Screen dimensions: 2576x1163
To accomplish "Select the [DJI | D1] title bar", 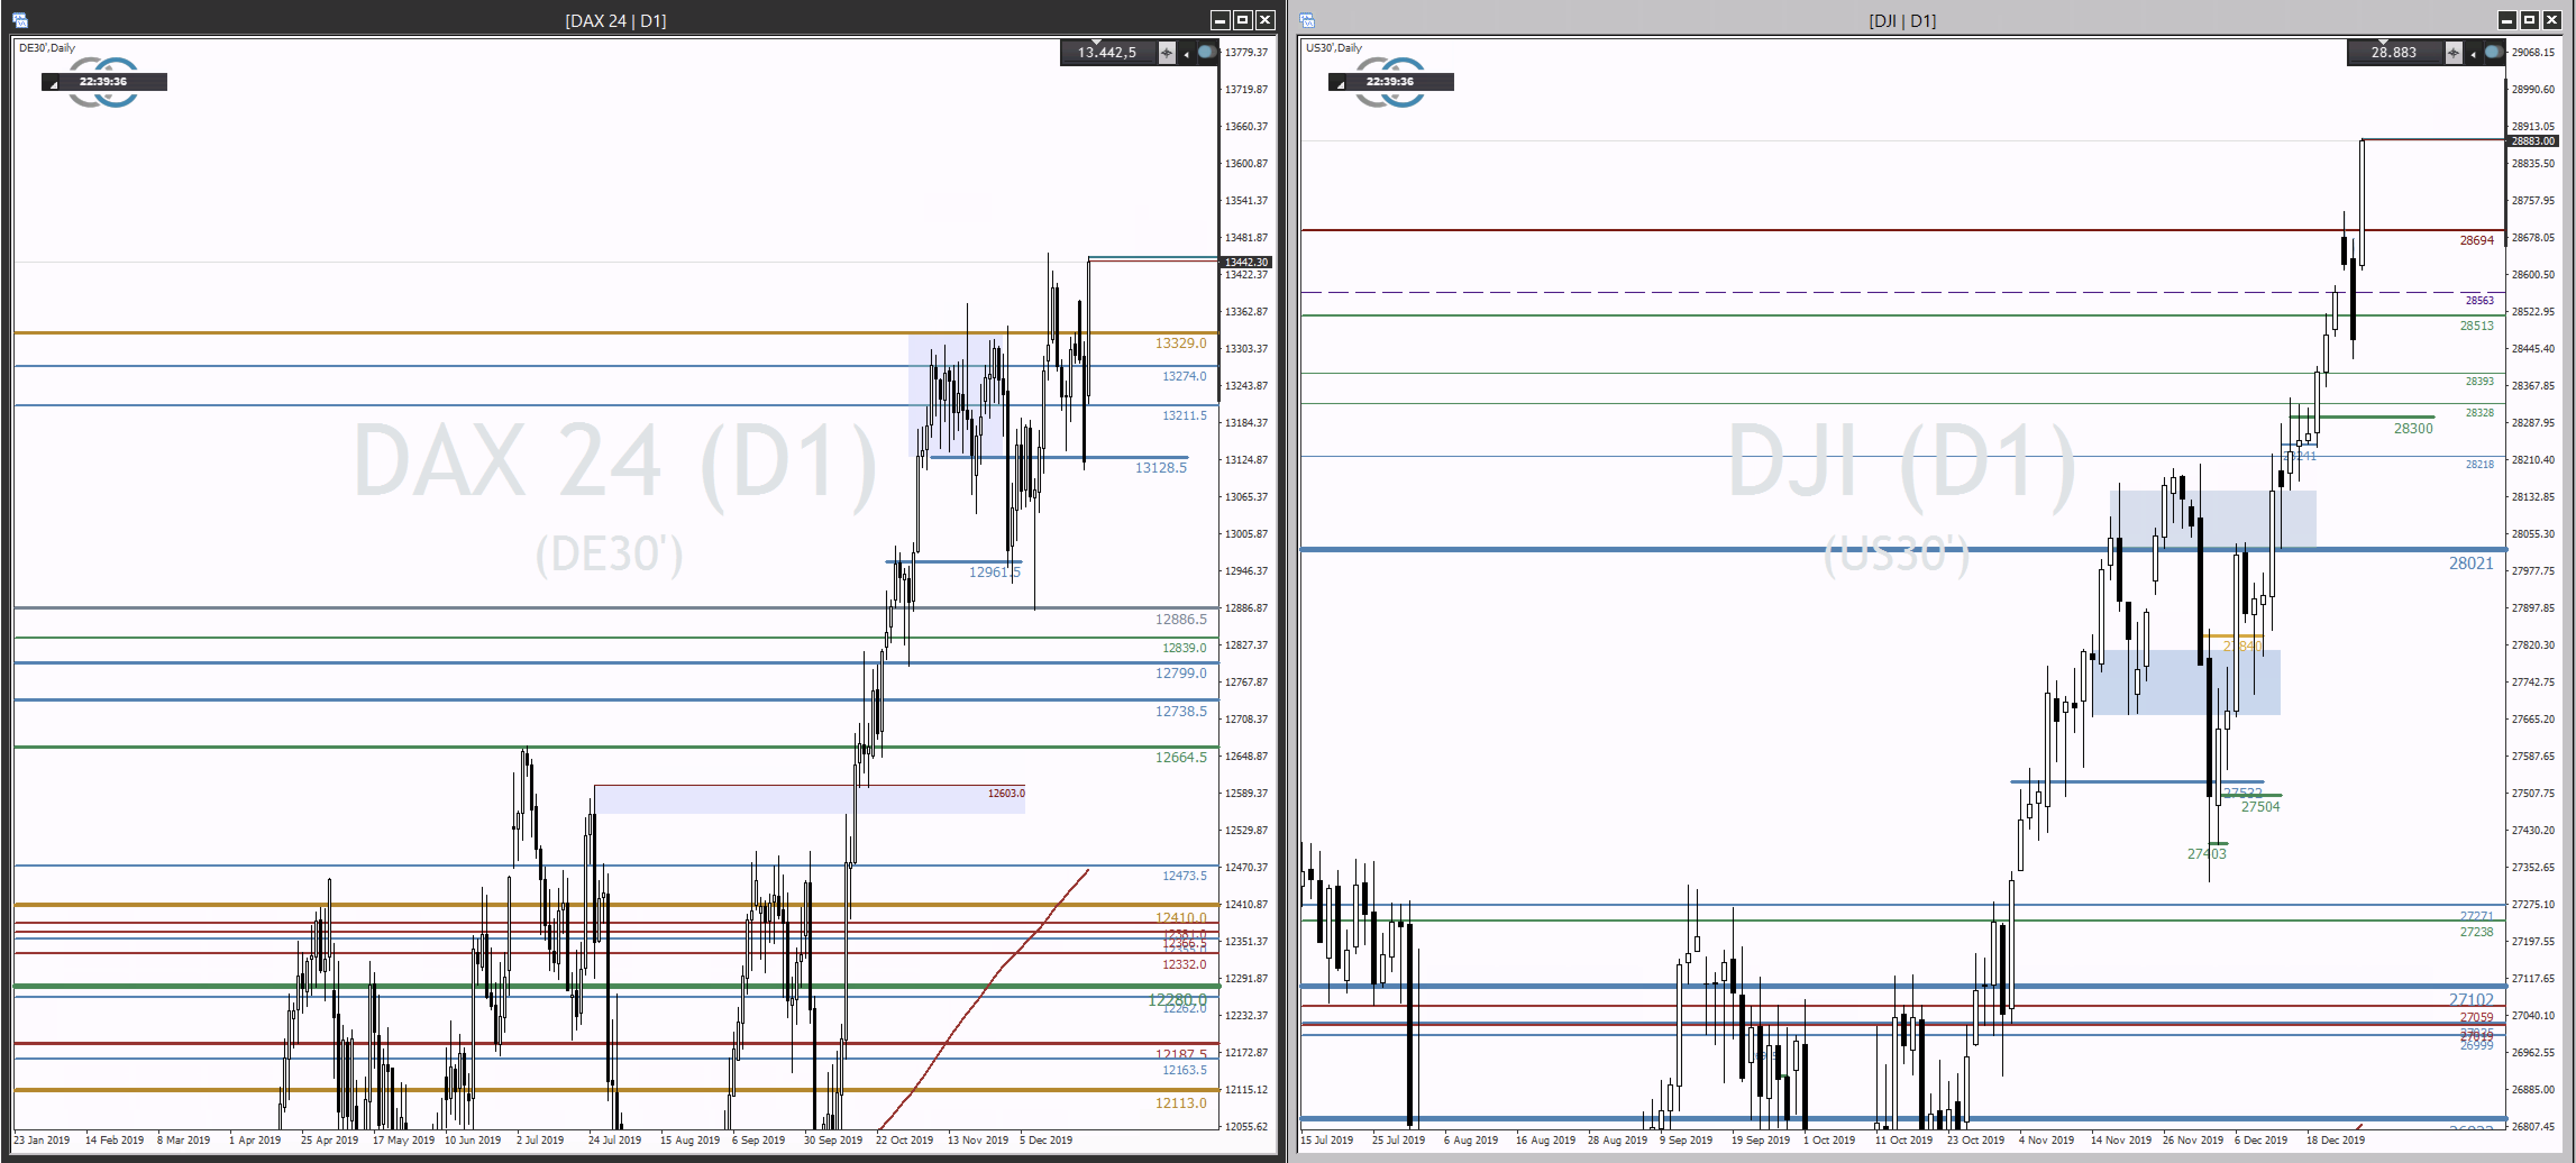I will 1902,20.
